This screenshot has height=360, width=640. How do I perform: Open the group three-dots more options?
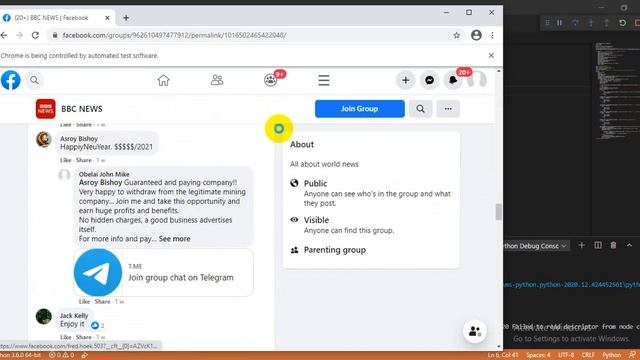click(x=448, y=109)
